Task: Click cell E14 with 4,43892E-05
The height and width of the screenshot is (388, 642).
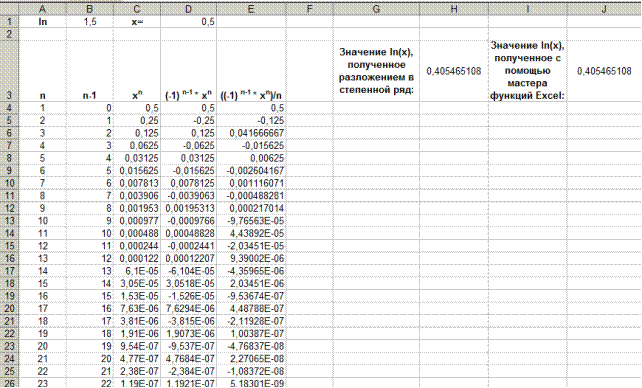Action: (x=251, y=233)
